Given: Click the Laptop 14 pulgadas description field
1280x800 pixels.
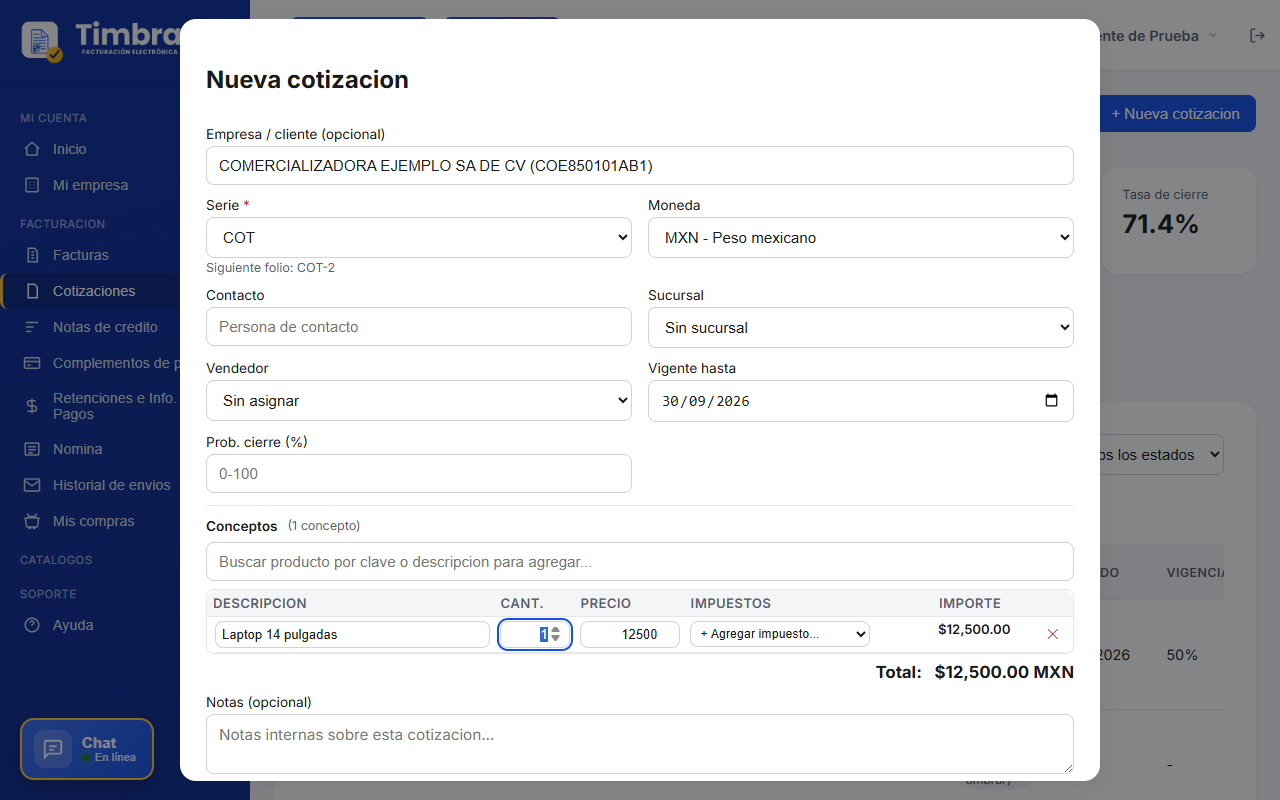Looking at the screenshot, I should (352, 634).
